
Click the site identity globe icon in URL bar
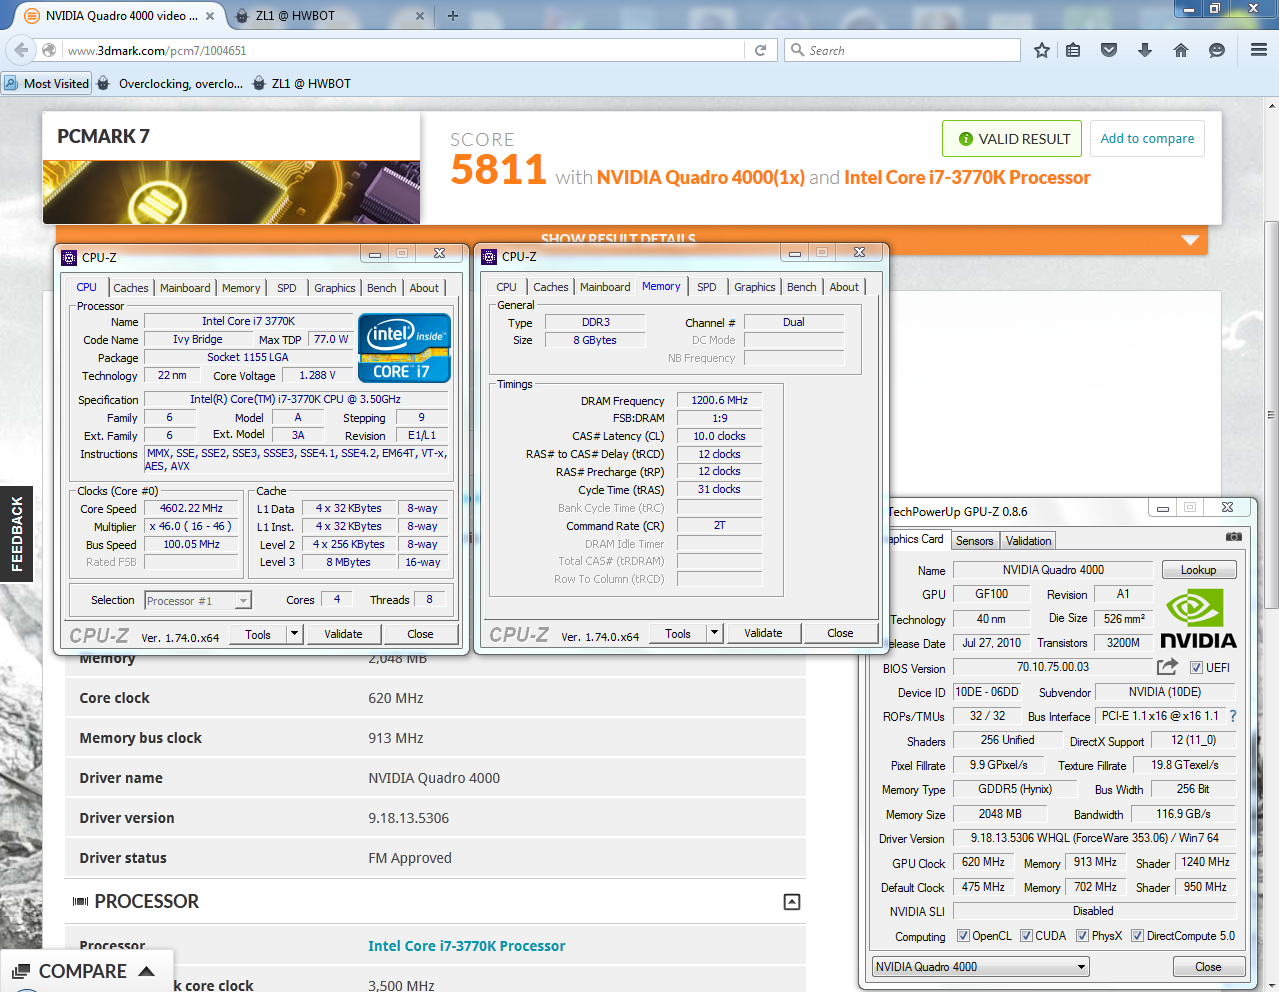[x=49, y=50]
